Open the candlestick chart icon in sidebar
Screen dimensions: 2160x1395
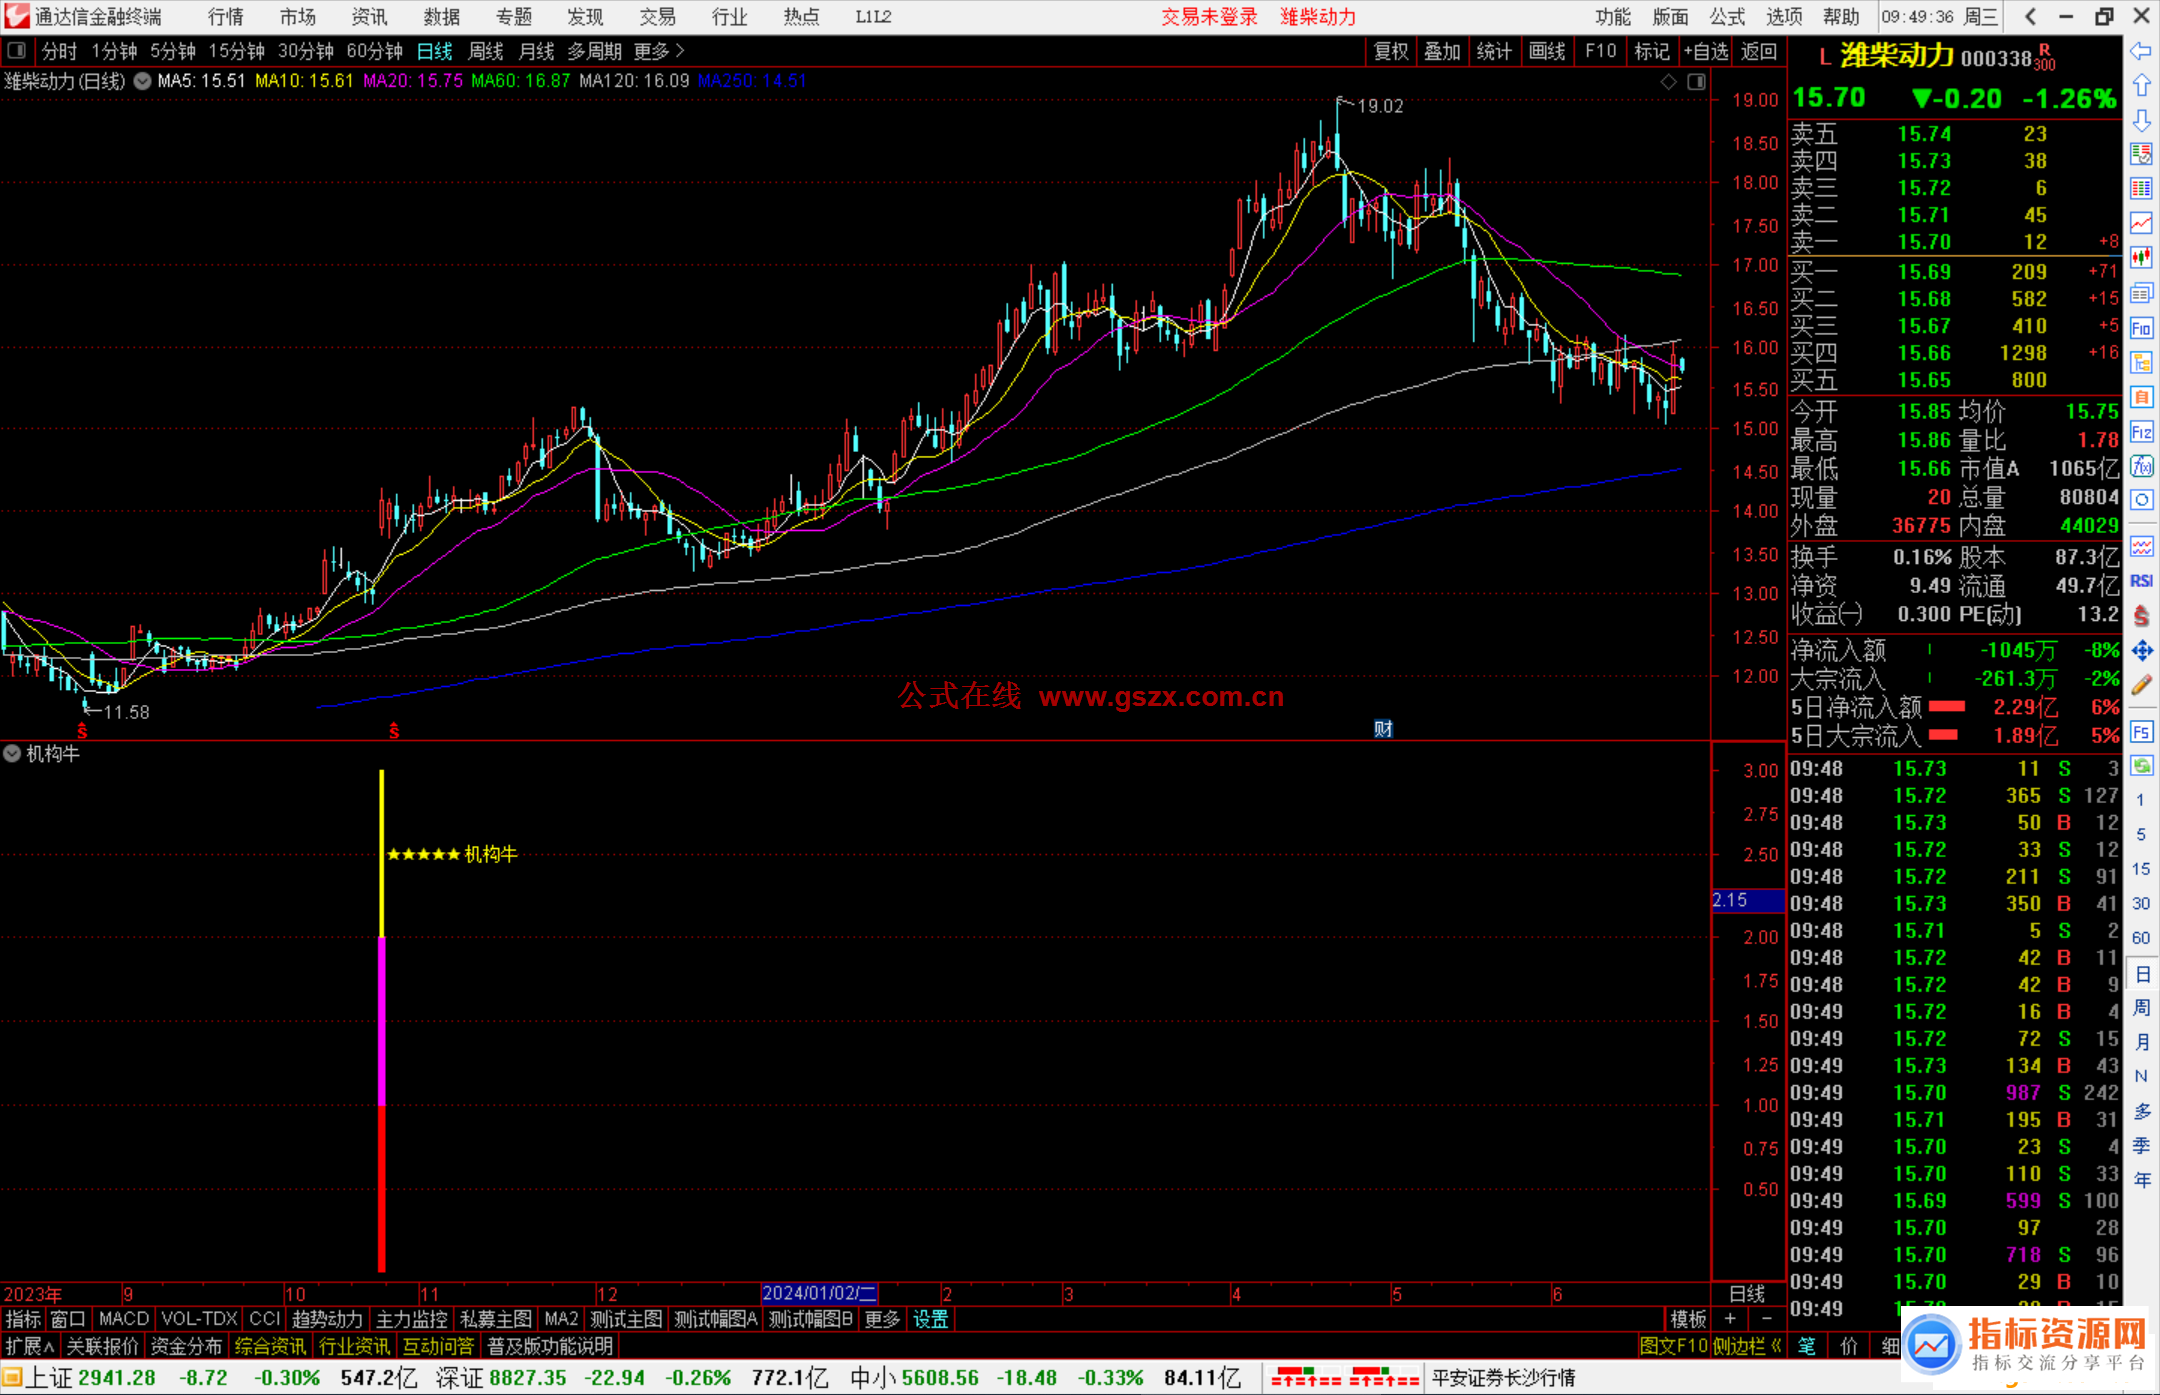(2141, 258)
